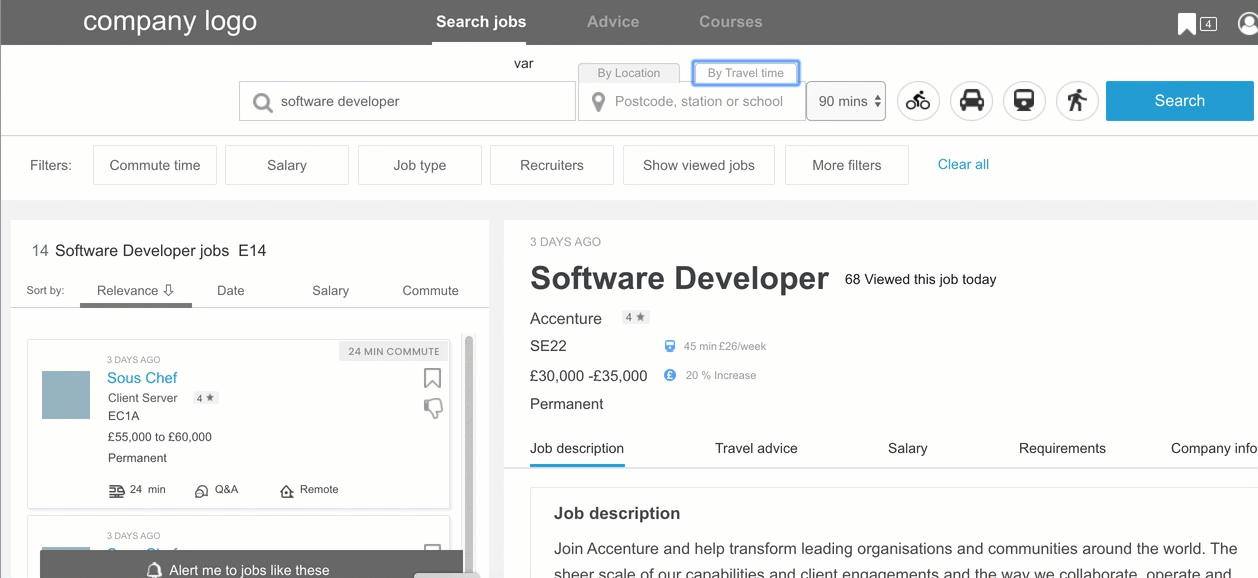Click the SE22 location text
This screenshot has height=578, width=1258.
[x=548, y=346]
